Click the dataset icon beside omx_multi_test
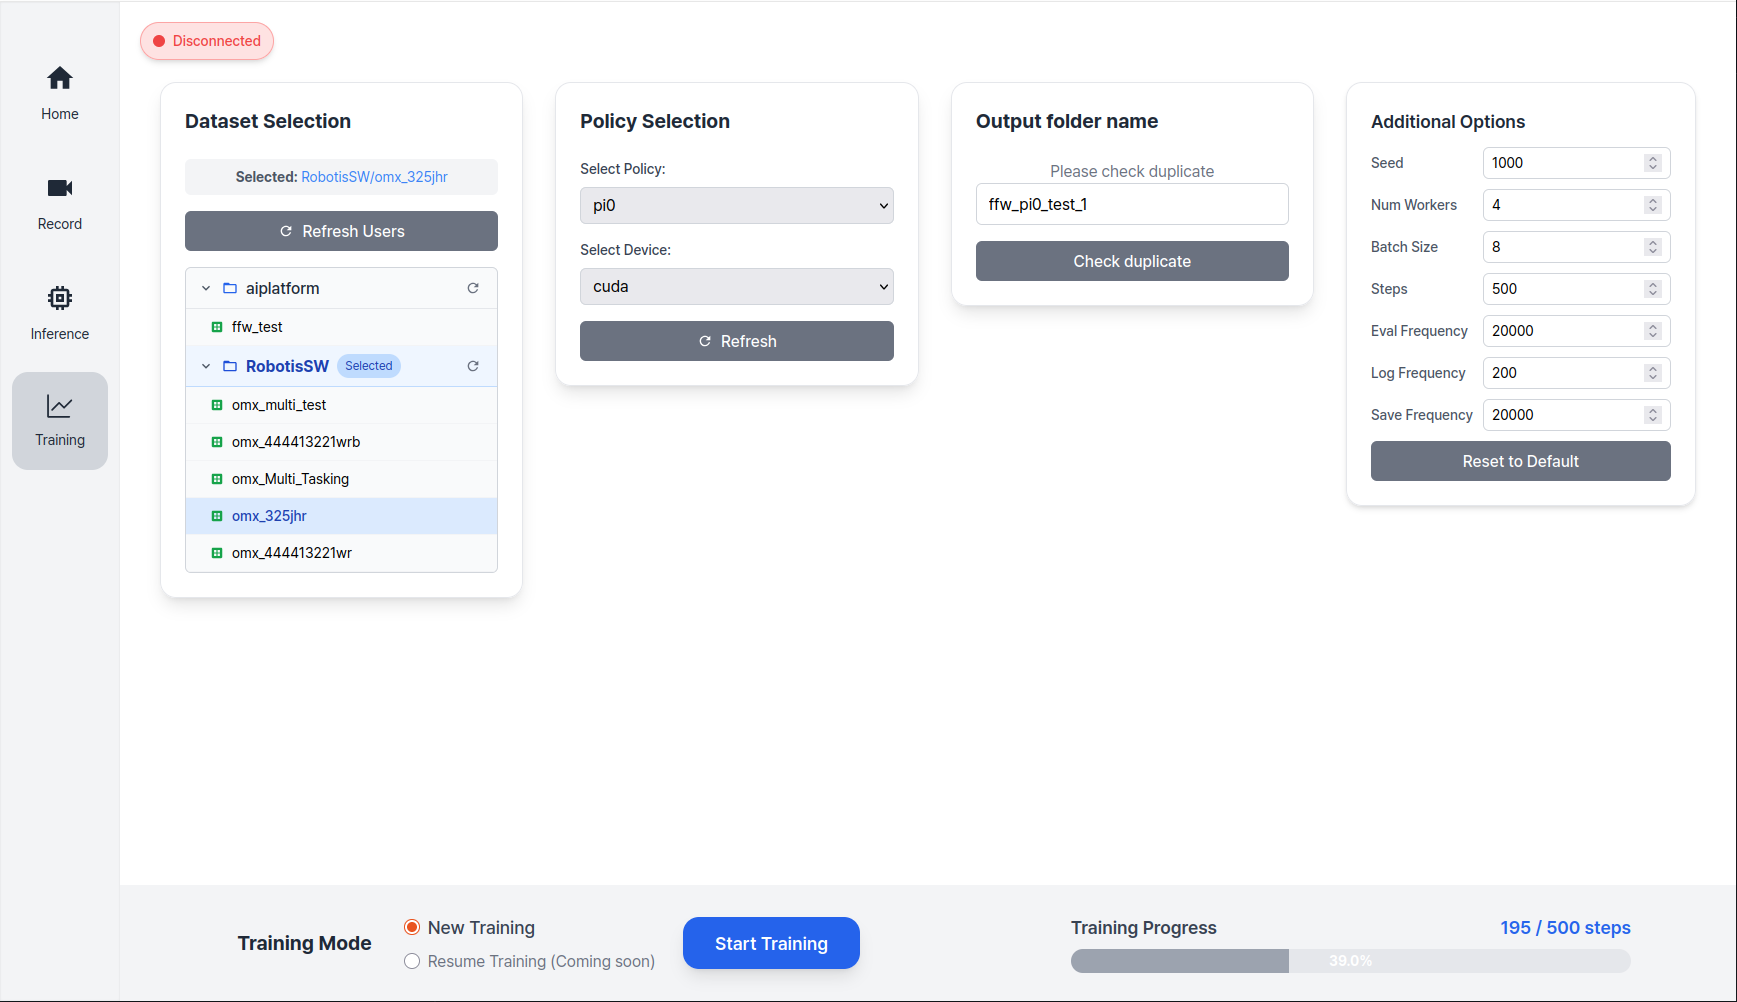The width and height of the screenshot is (1737, 1002). 218,405
